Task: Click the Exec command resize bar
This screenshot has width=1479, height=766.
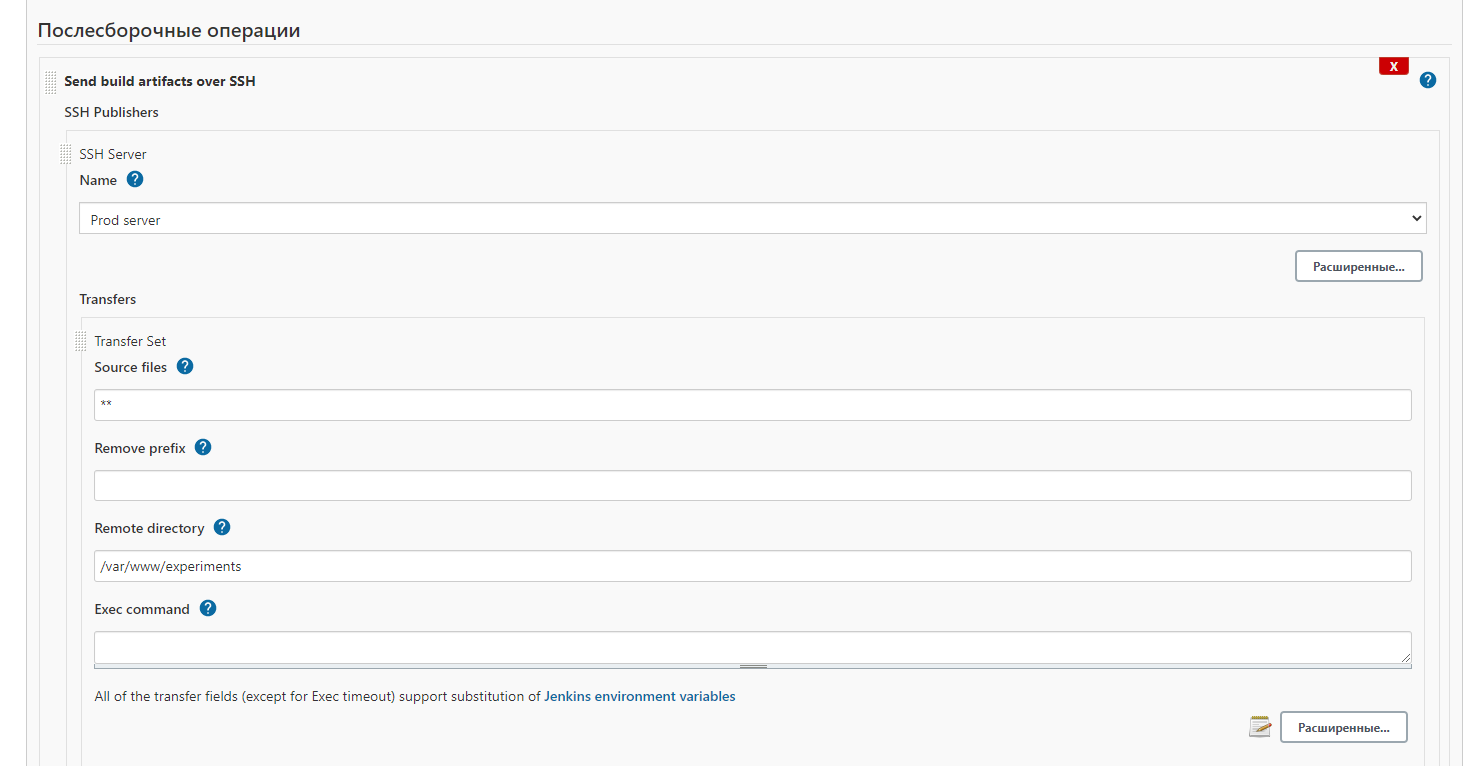Action: [x=752, y=666]
